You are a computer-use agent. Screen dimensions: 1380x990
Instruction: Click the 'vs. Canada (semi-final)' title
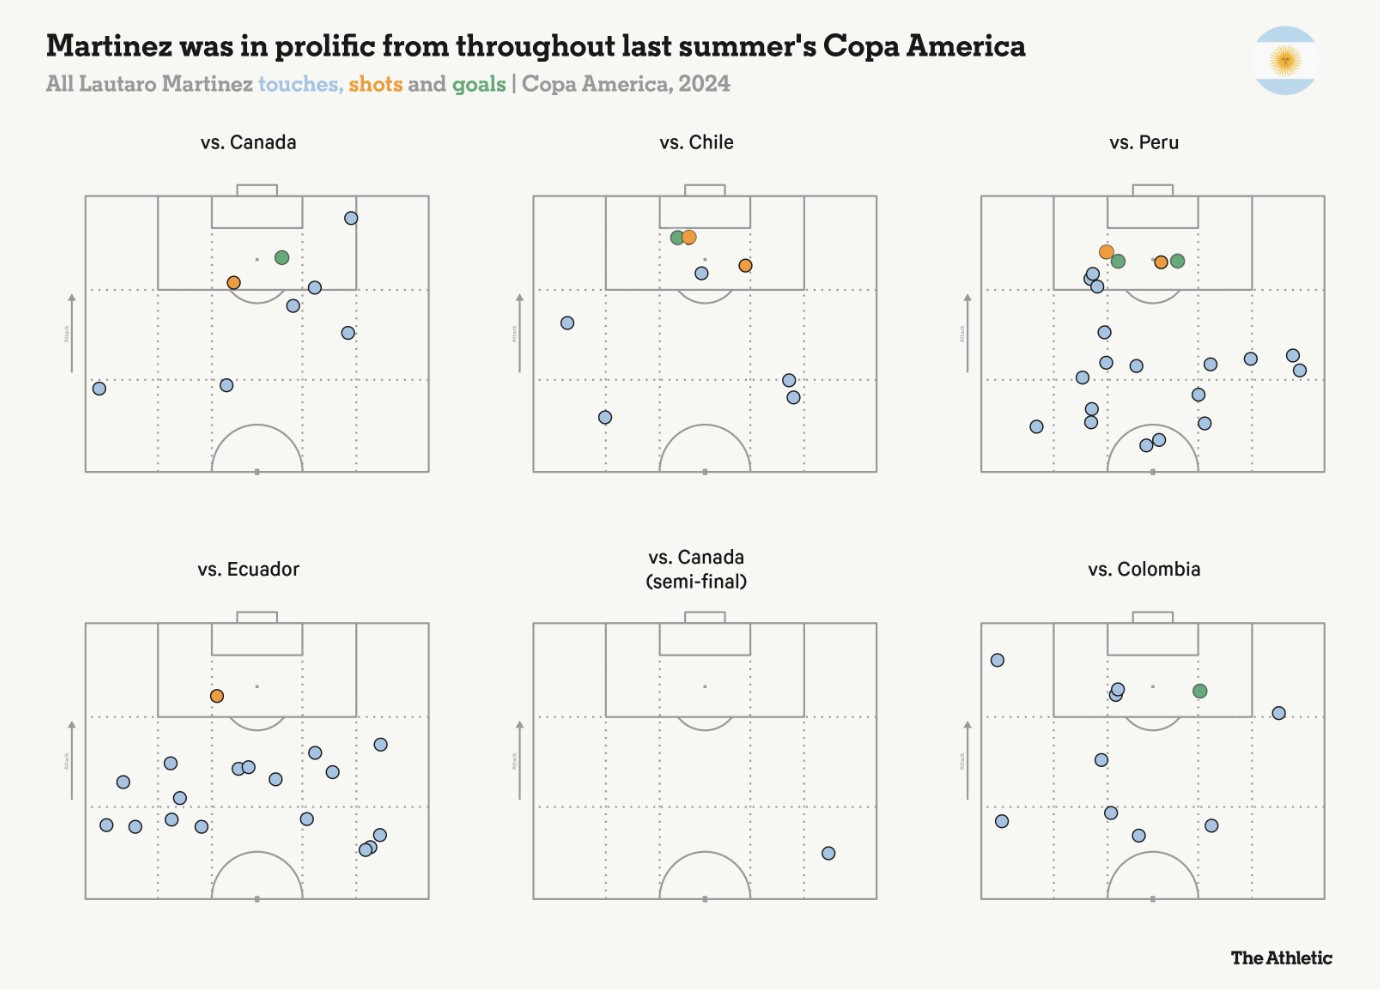click(x=696, y=569)
